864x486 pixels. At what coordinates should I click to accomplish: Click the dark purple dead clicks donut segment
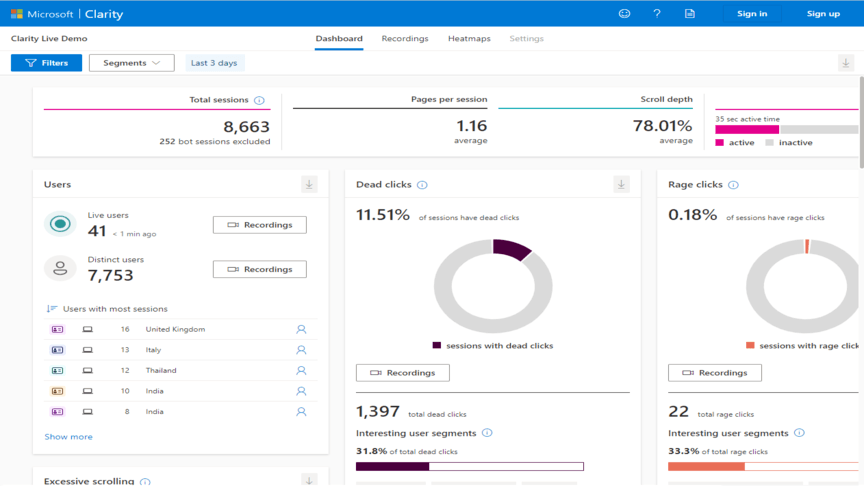coord(511,249)
